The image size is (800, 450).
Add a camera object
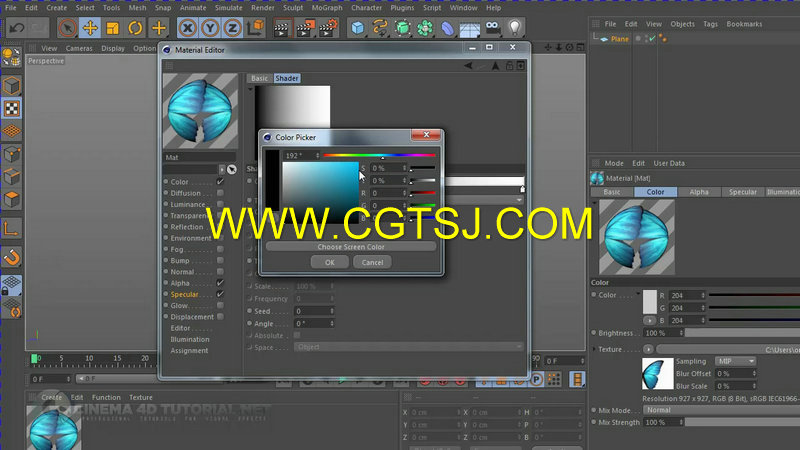[x=492, y=28]
